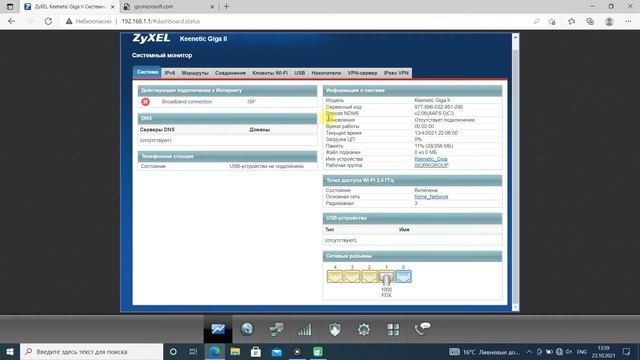Image resolution: width=640 pixels, height=360 pixels.
Task: Open browser Collections icon
Action: (x=590, y=21)
